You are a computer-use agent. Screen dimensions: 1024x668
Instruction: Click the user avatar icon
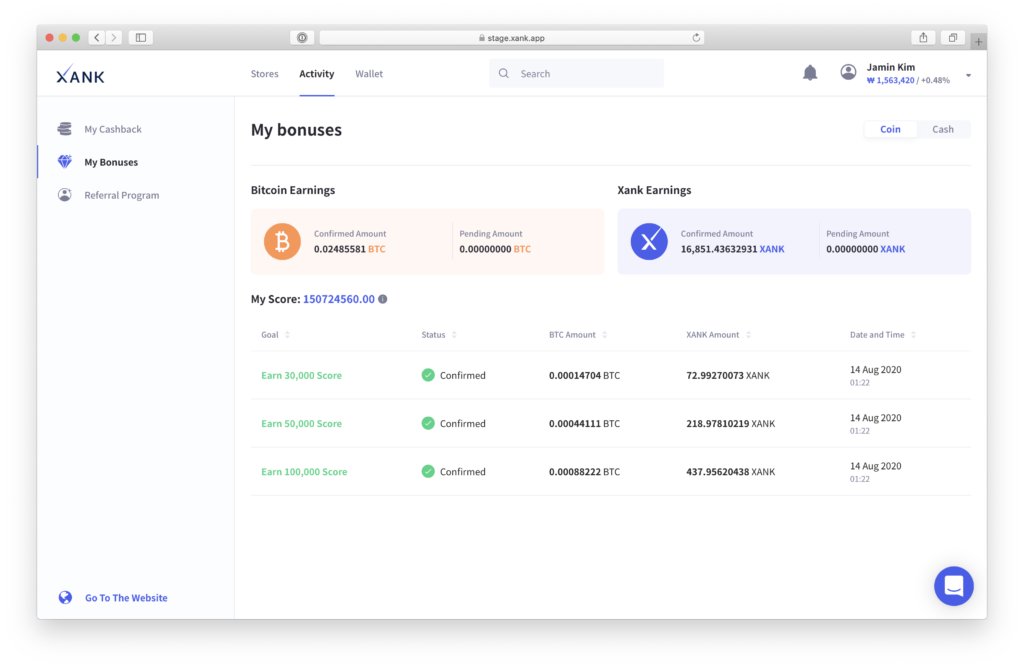pos(848,72)
